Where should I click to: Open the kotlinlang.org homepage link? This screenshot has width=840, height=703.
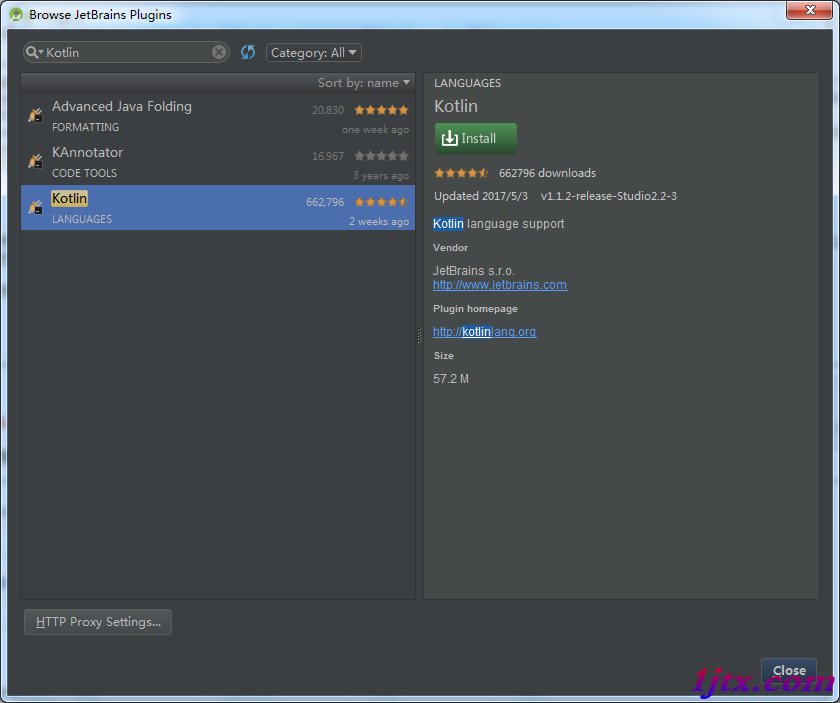[x=484, y=332]
